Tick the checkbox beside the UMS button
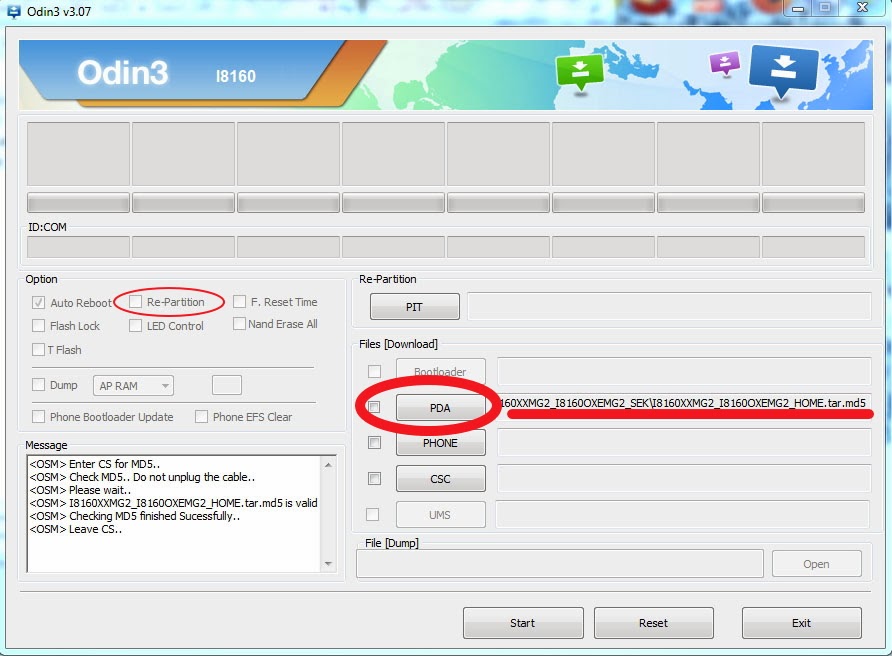 (x=372, y=514)
